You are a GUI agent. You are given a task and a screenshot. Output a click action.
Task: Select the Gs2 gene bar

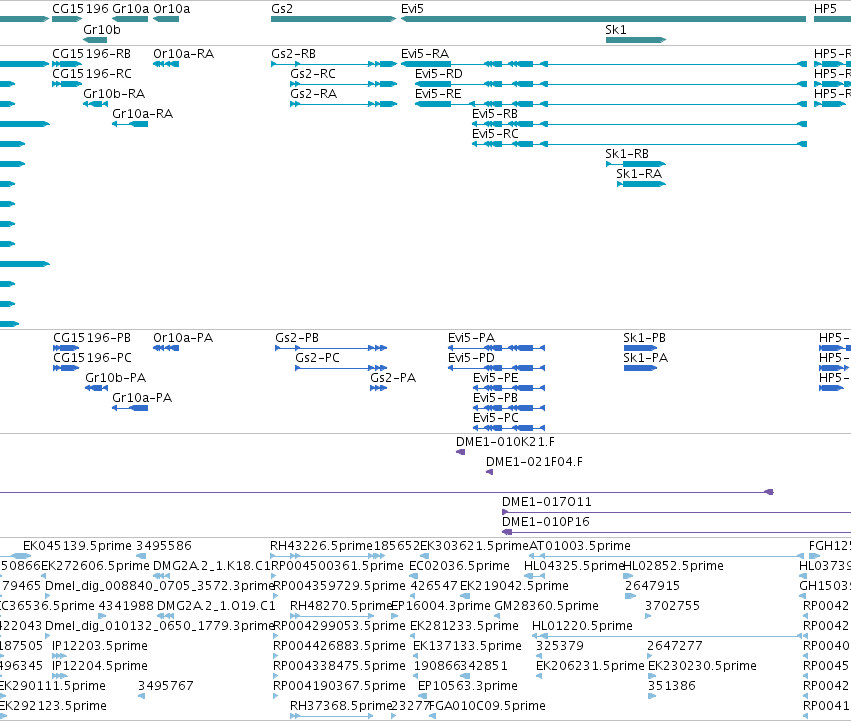334,19
